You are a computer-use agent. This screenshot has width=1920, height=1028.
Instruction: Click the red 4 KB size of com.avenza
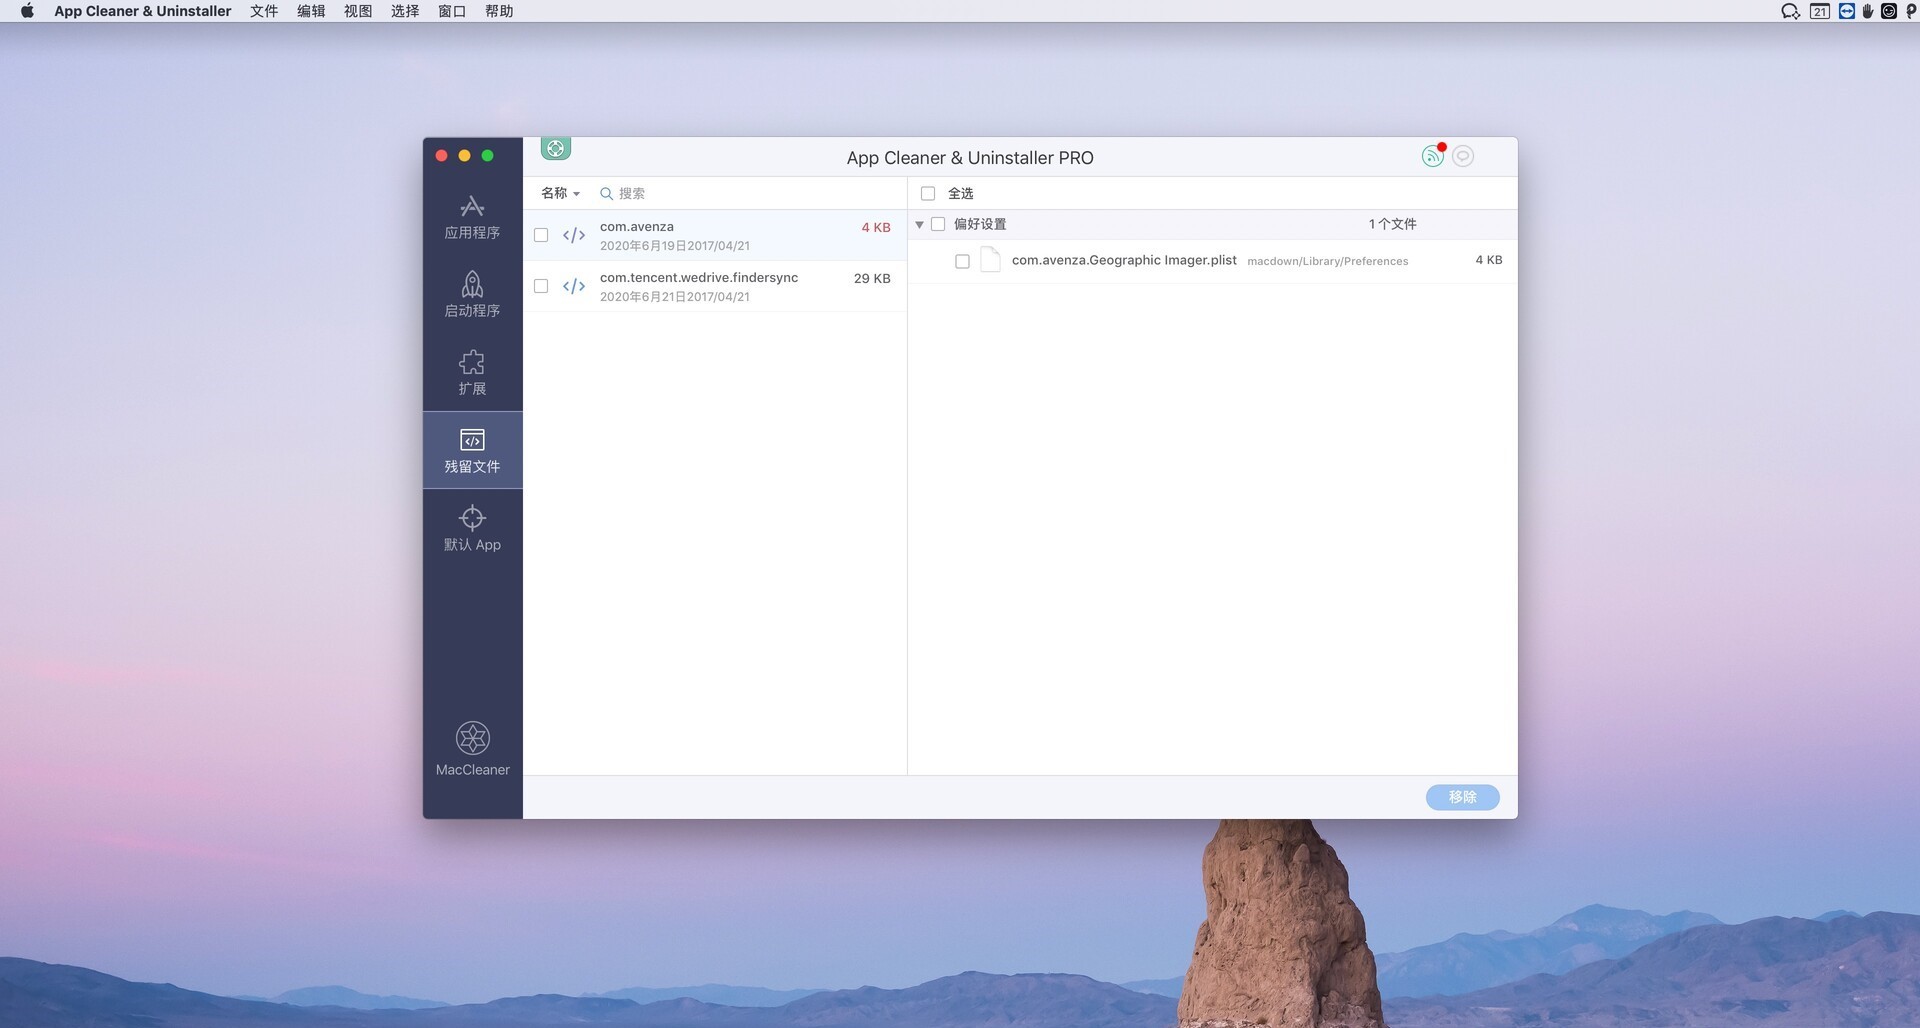tap(876, 228)
